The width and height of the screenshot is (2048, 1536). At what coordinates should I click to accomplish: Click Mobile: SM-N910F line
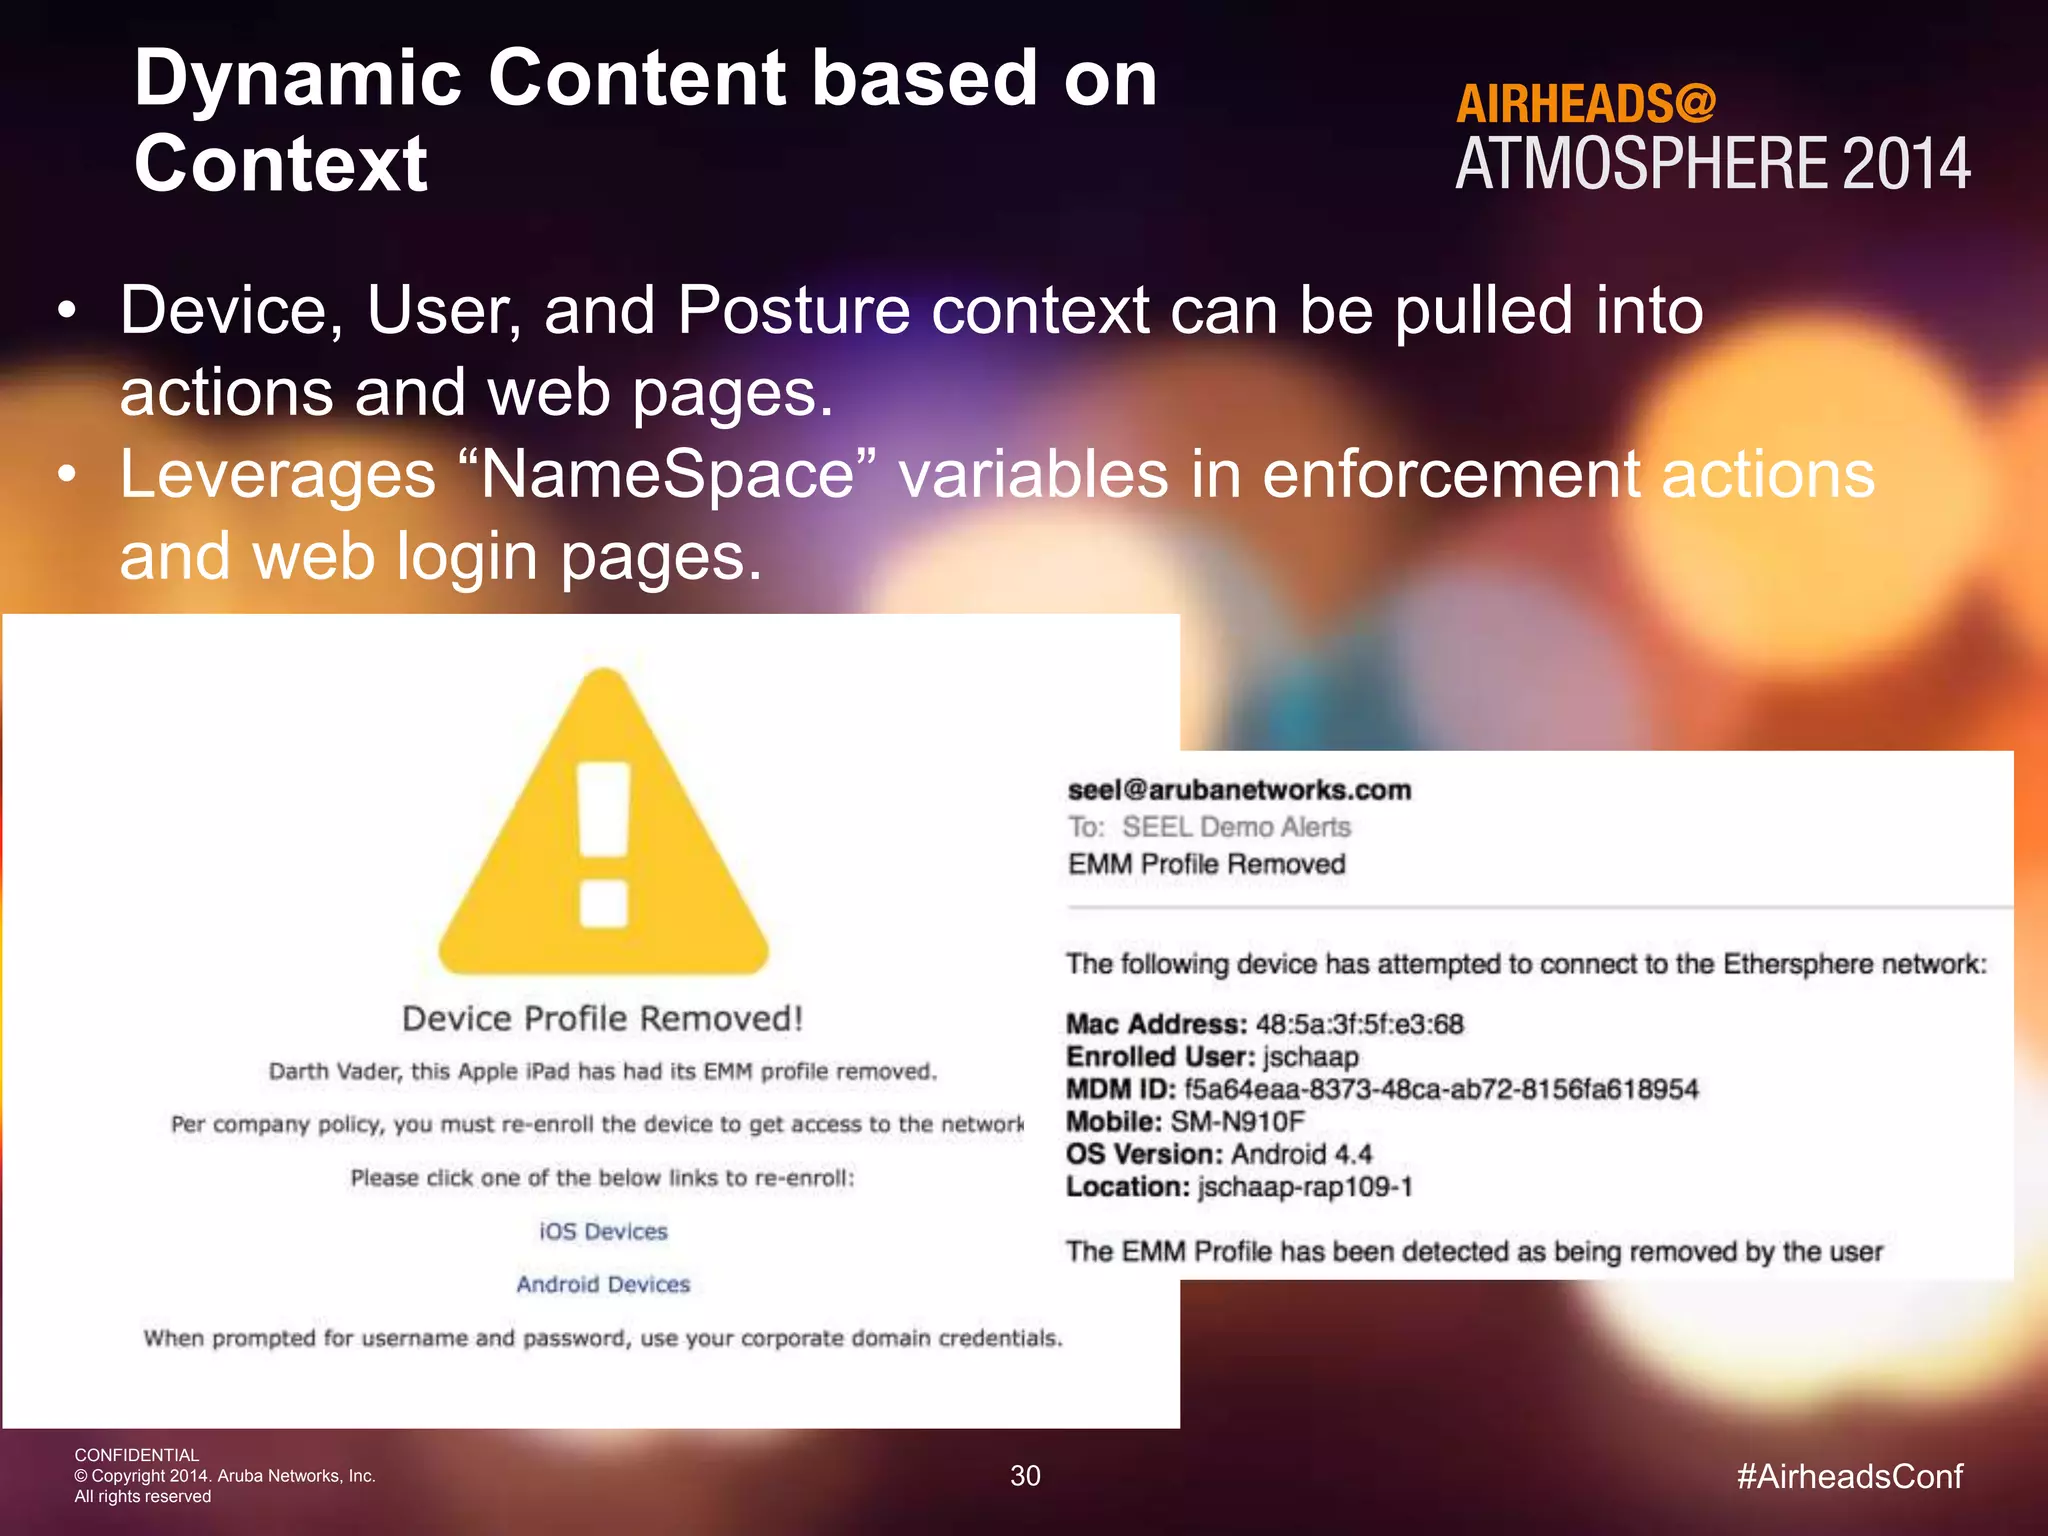click(x=1186, y=1122)
